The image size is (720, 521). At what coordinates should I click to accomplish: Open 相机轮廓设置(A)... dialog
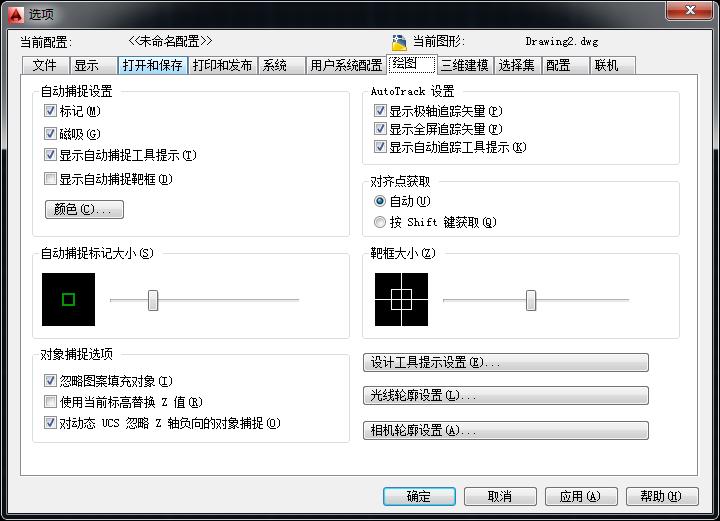pos(506,430)
